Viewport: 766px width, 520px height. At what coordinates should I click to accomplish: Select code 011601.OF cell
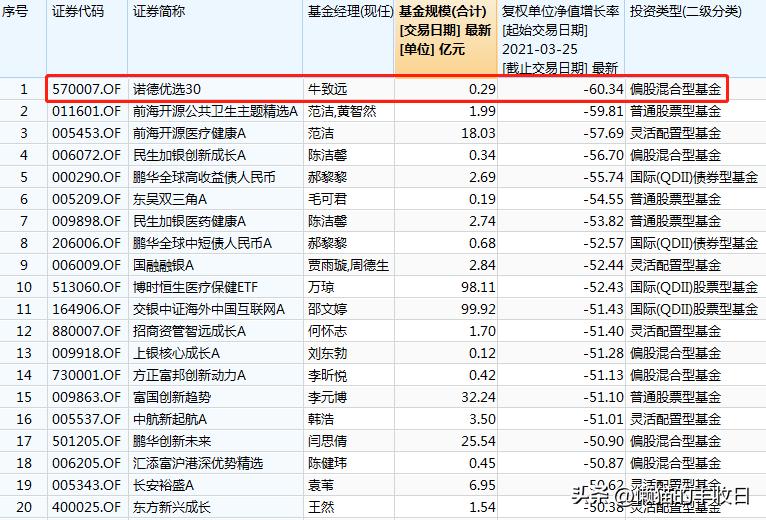click(86, 111)
